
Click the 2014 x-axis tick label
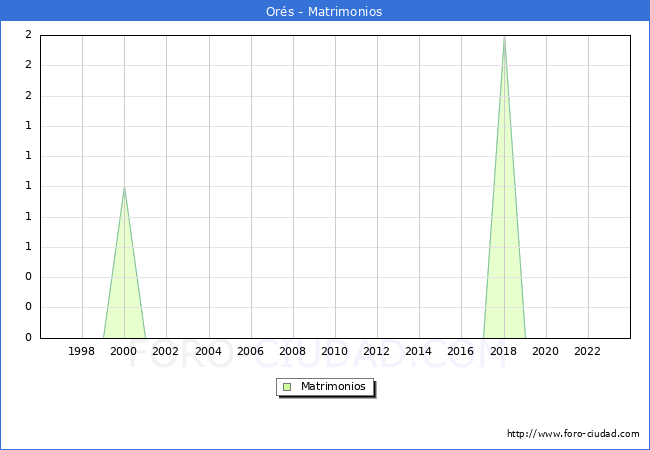[418, 351]
